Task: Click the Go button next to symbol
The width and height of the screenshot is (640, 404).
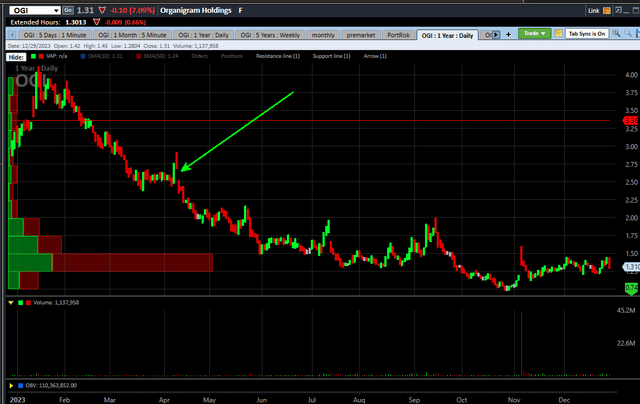Action: [69, 9]
